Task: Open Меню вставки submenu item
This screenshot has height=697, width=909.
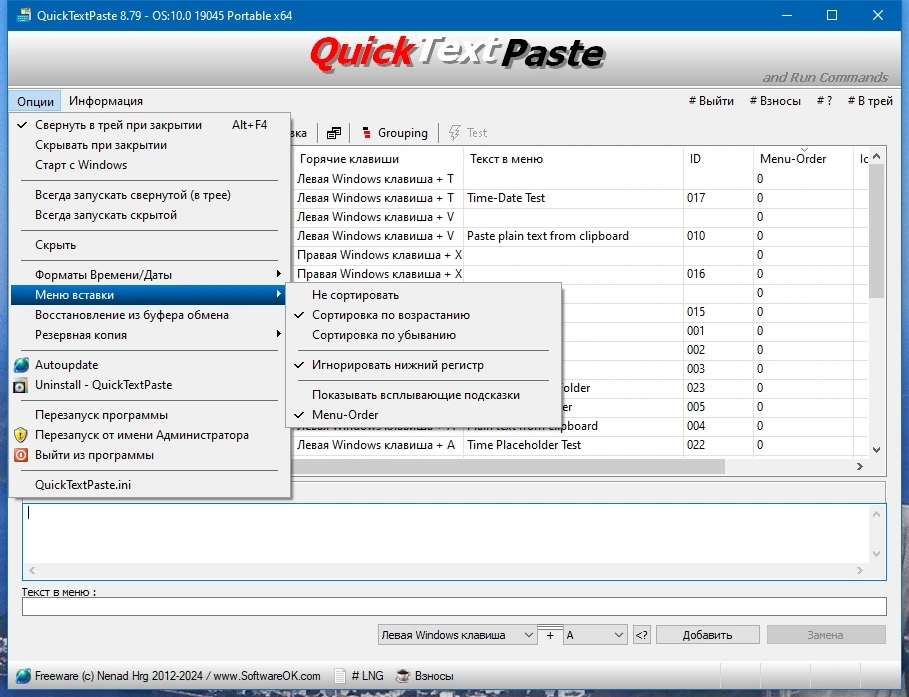Action: tap(150, 295)
